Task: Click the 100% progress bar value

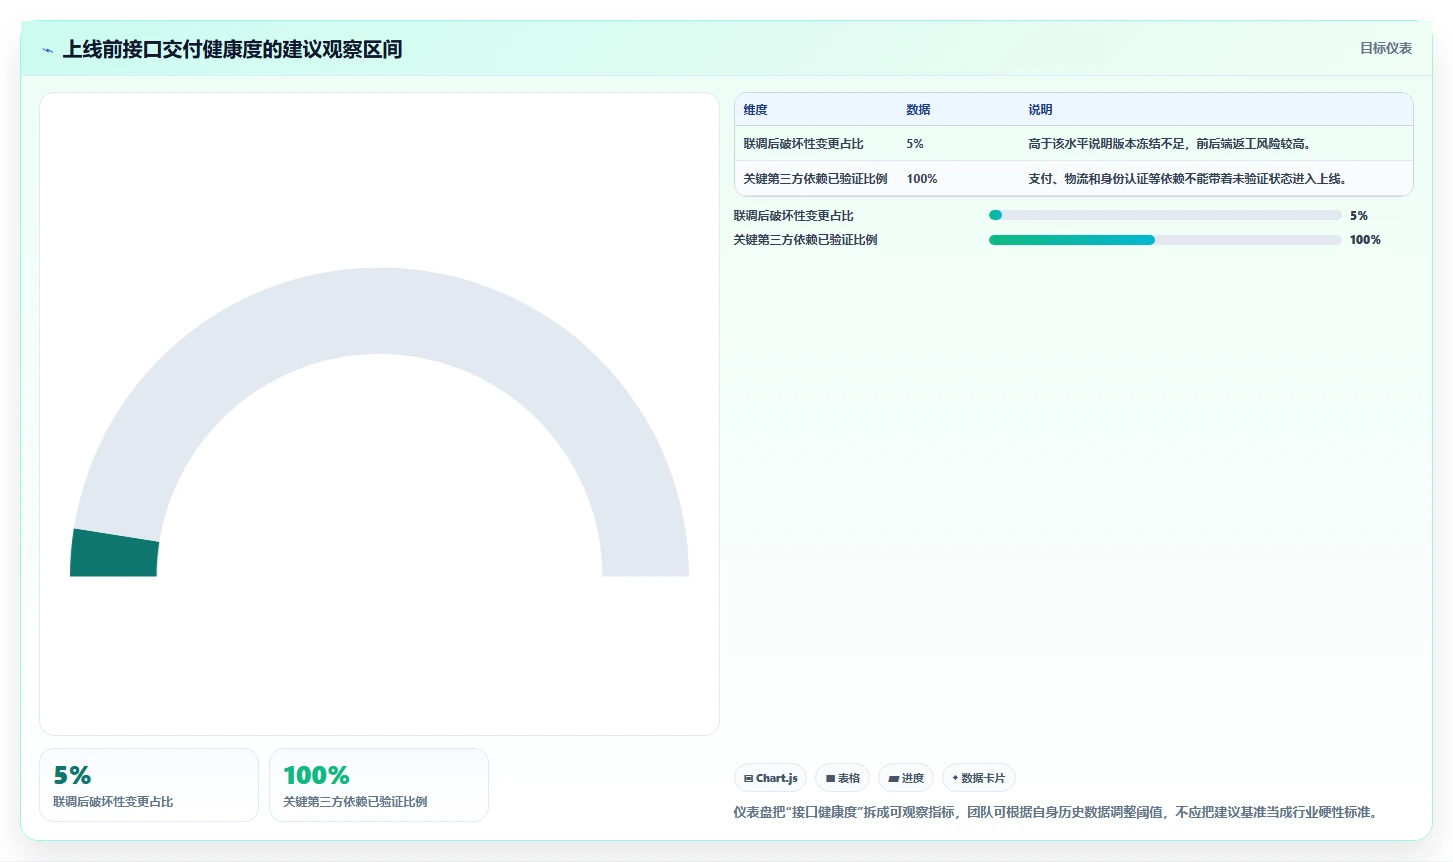Action: point(1365,240)
